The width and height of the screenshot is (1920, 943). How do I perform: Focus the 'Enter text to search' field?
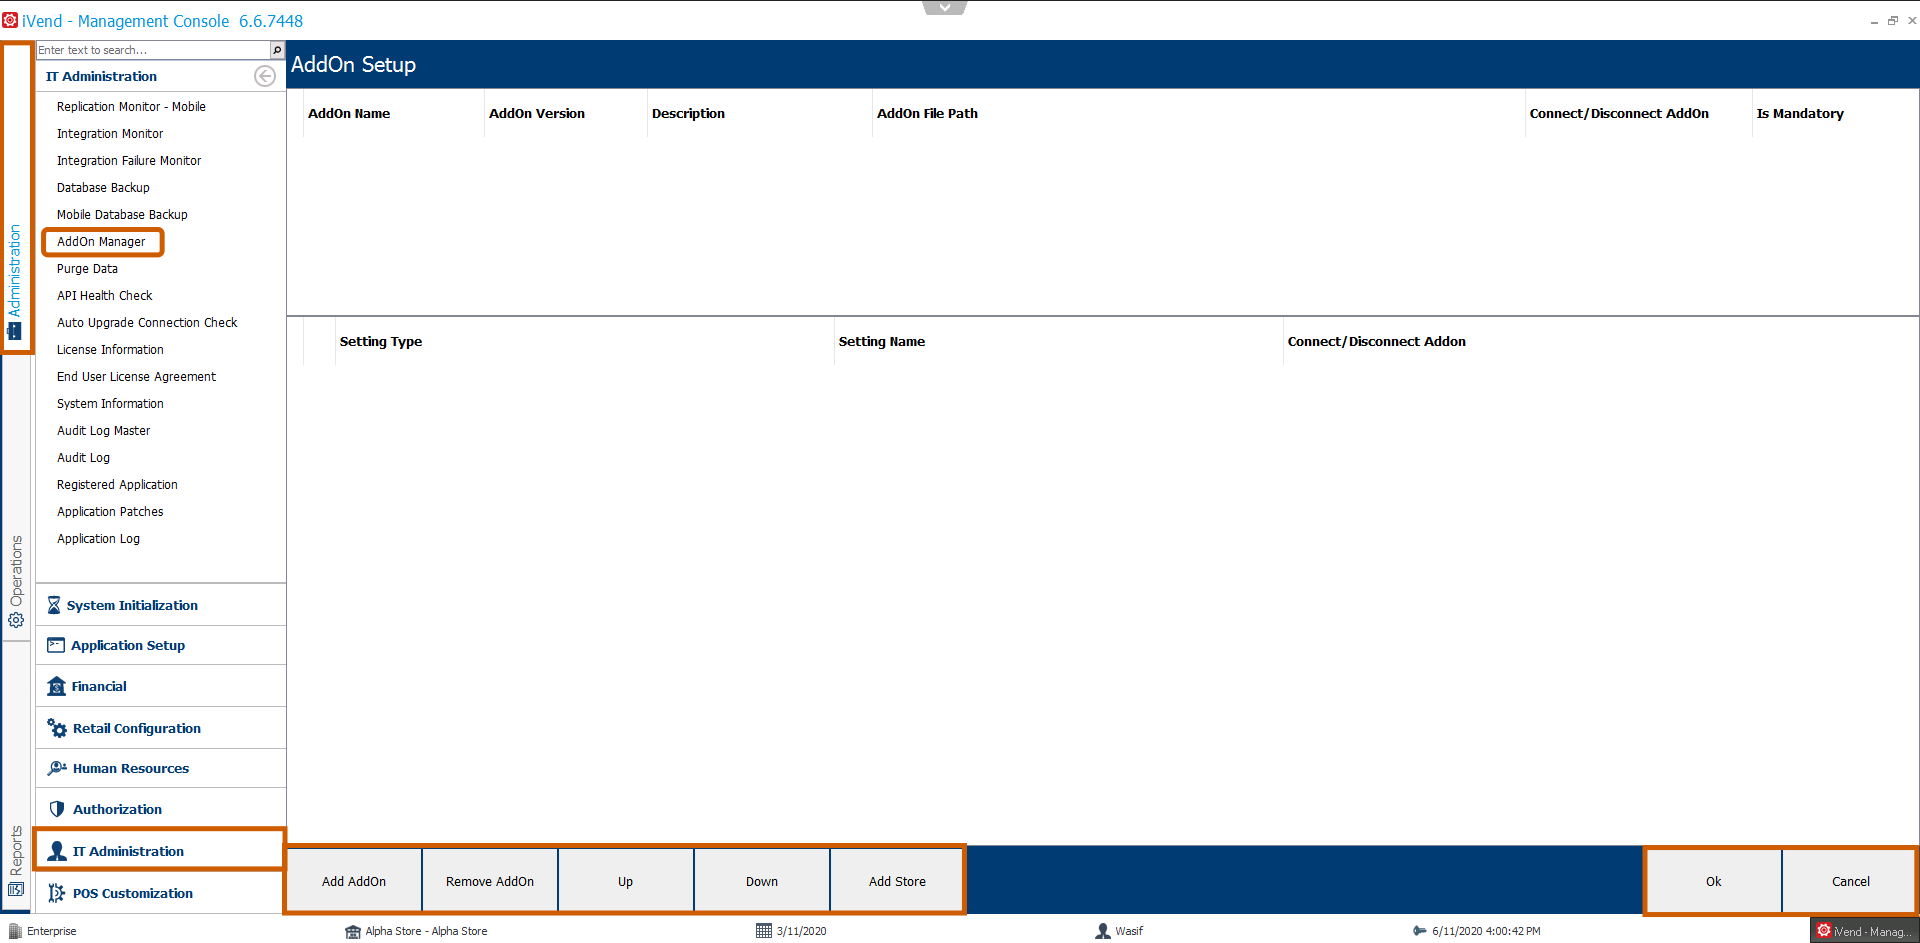[x=152, y=50]
